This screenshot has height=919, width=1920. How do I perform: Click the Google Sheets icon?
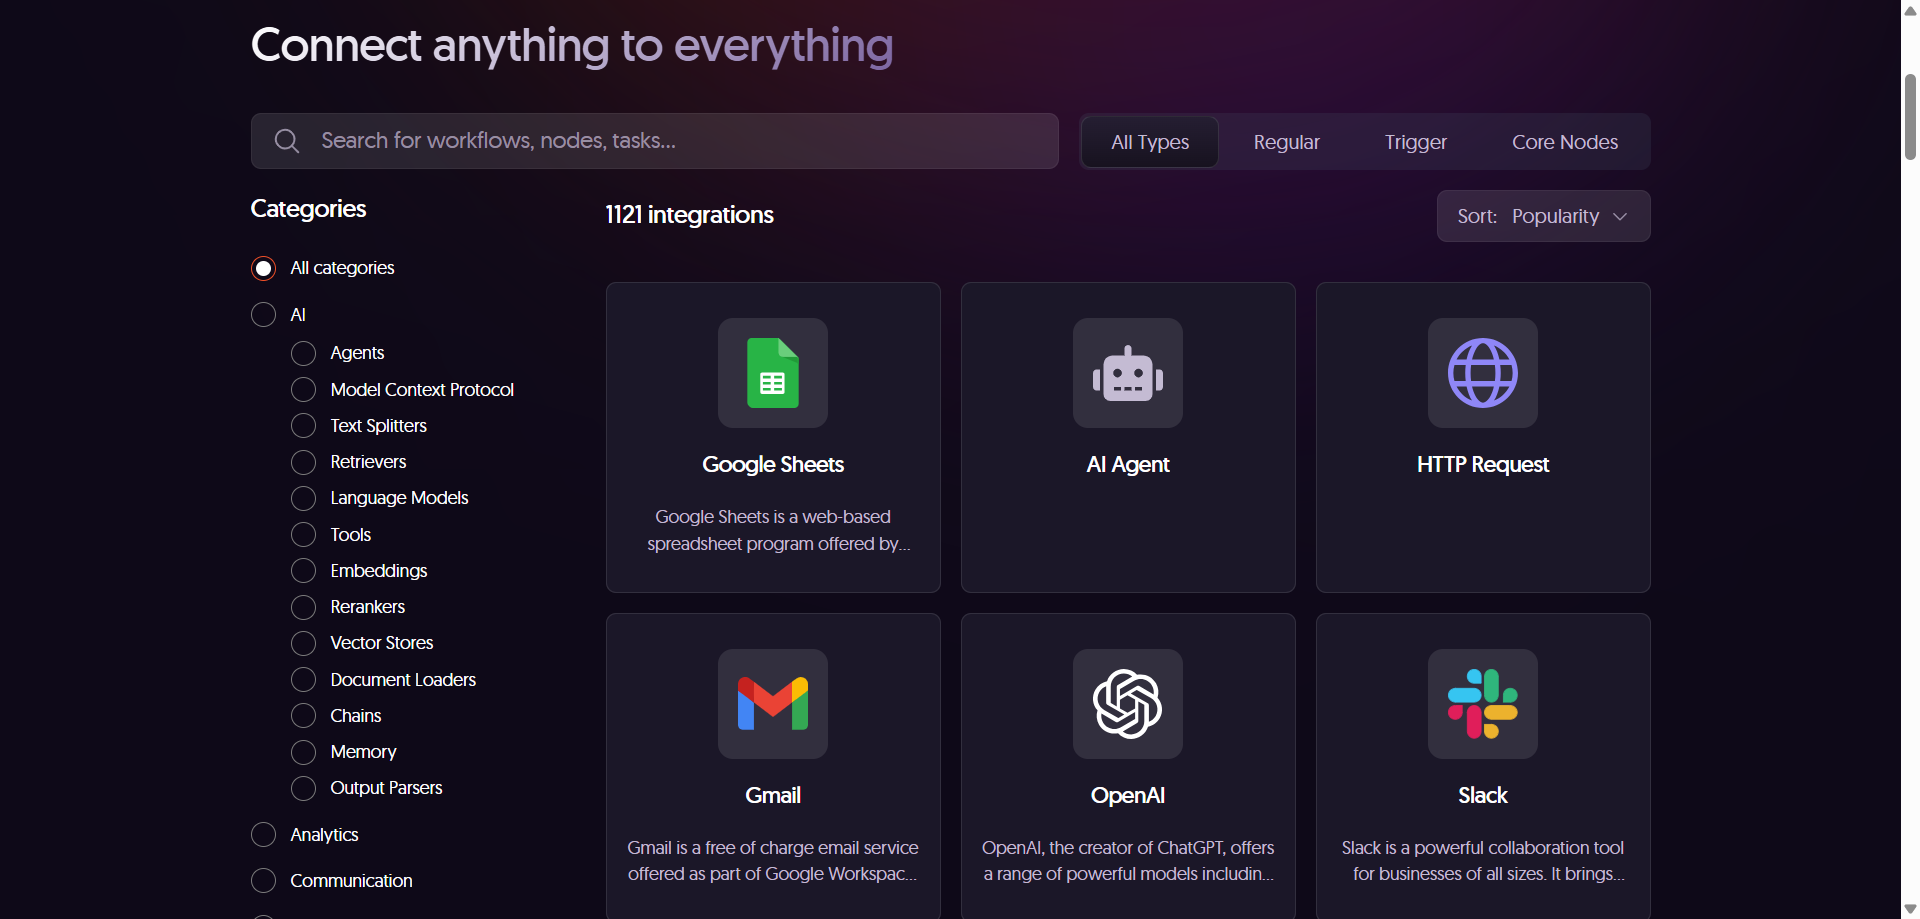773,373
